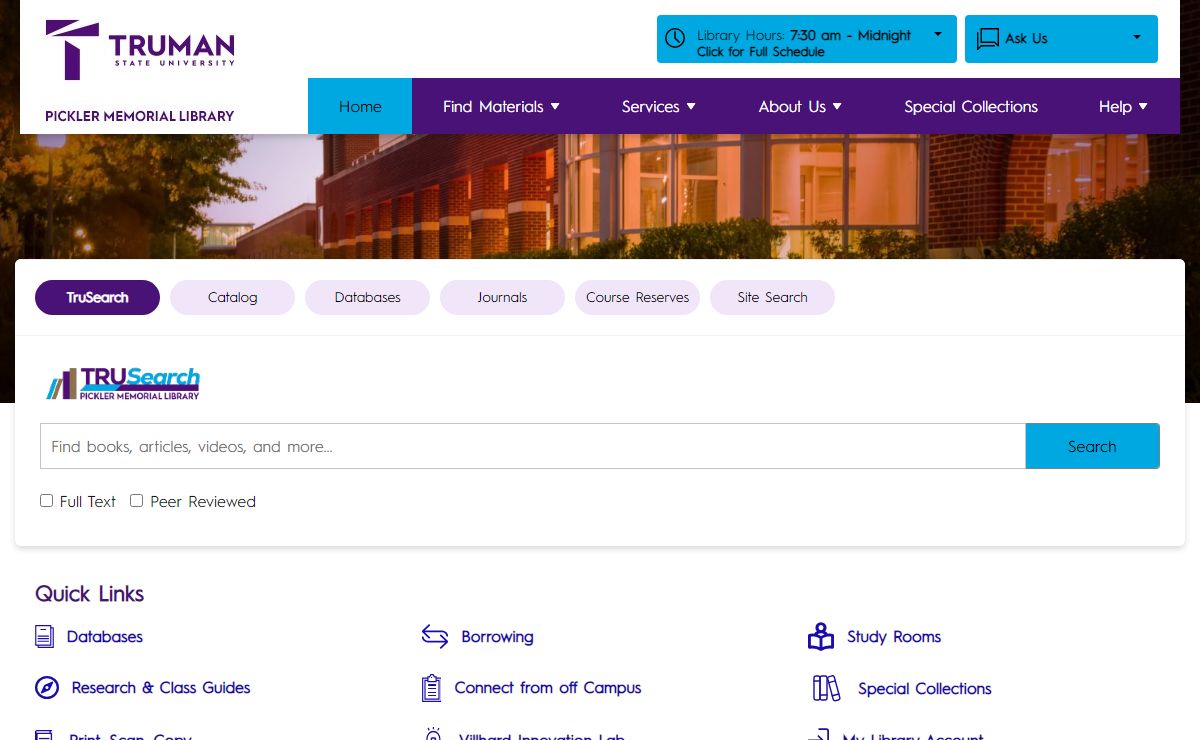Click Click for Full Schedule text
The image size is (1200, 740).
click(x=761, y=52)
